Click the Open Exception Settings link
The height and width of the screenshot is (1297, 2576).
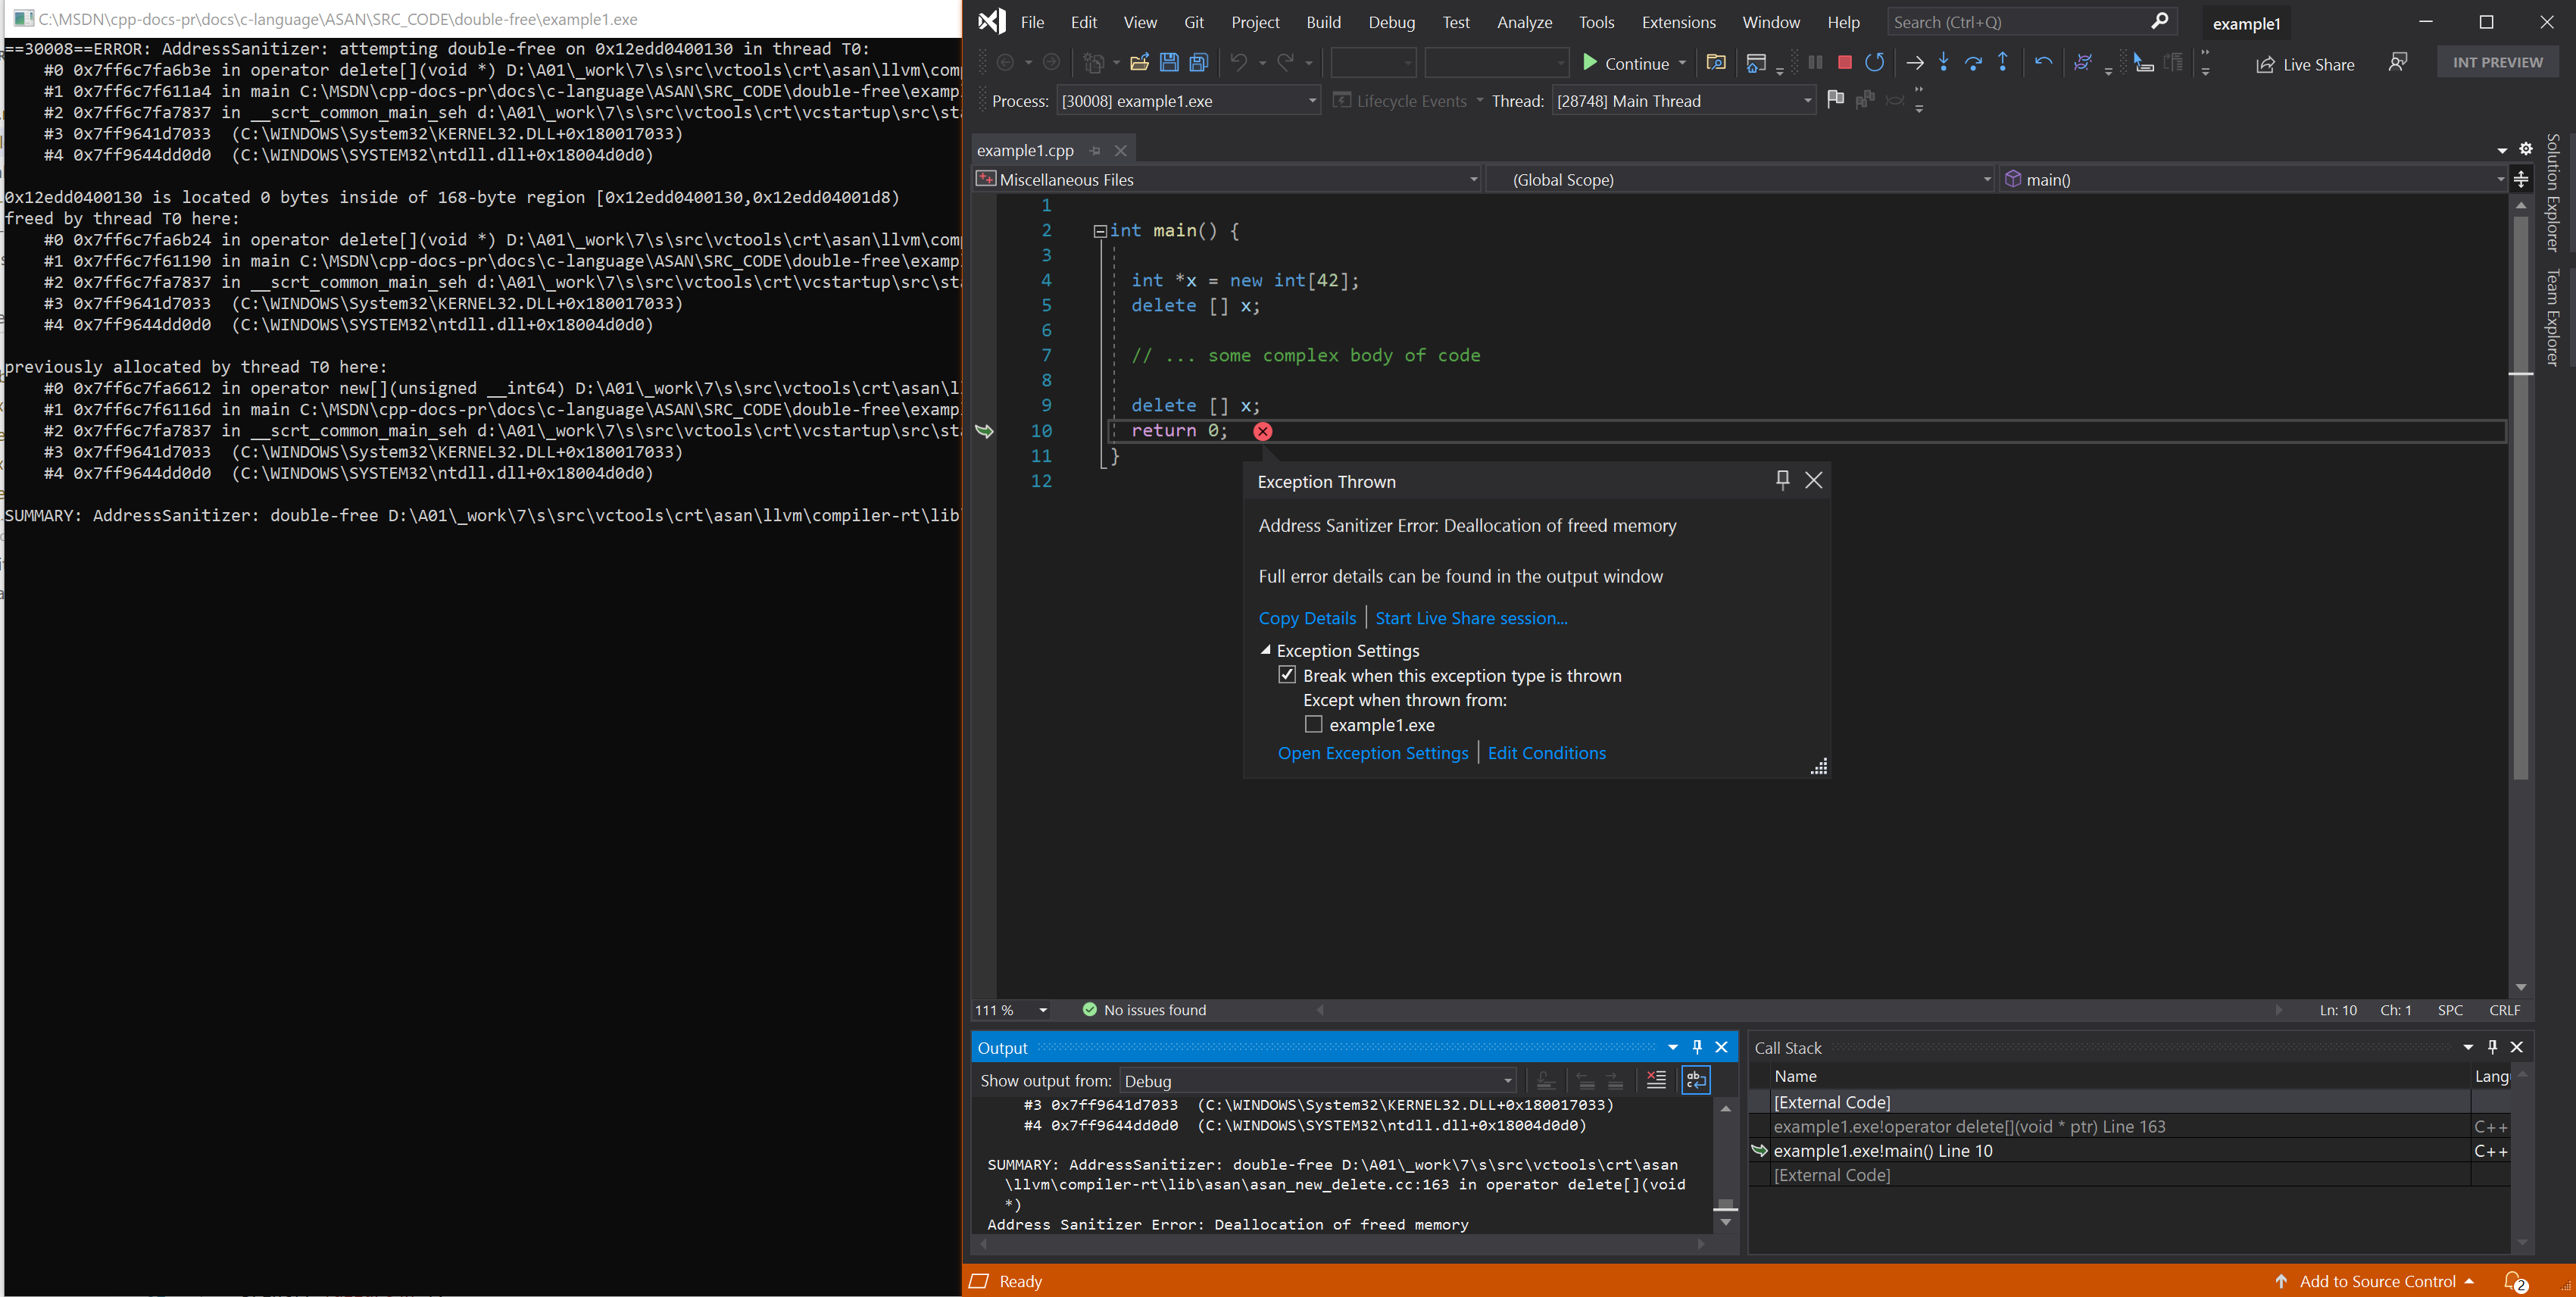tap(1371, 753)
